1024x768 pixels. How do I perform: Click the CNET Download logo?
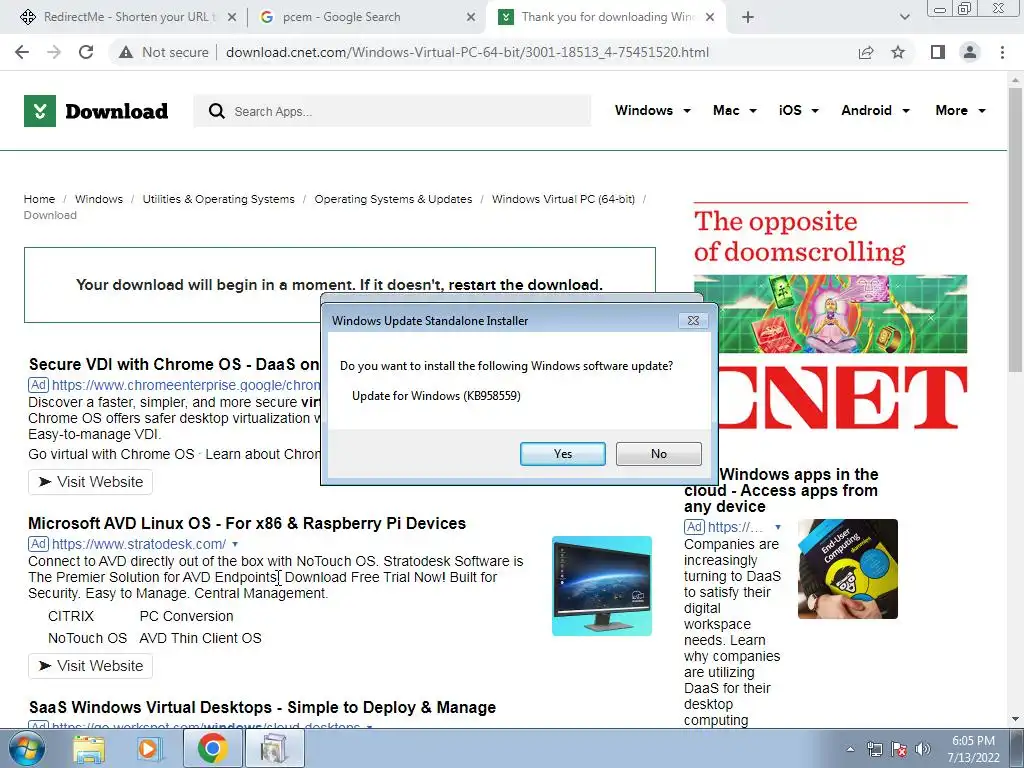point(96,111)
